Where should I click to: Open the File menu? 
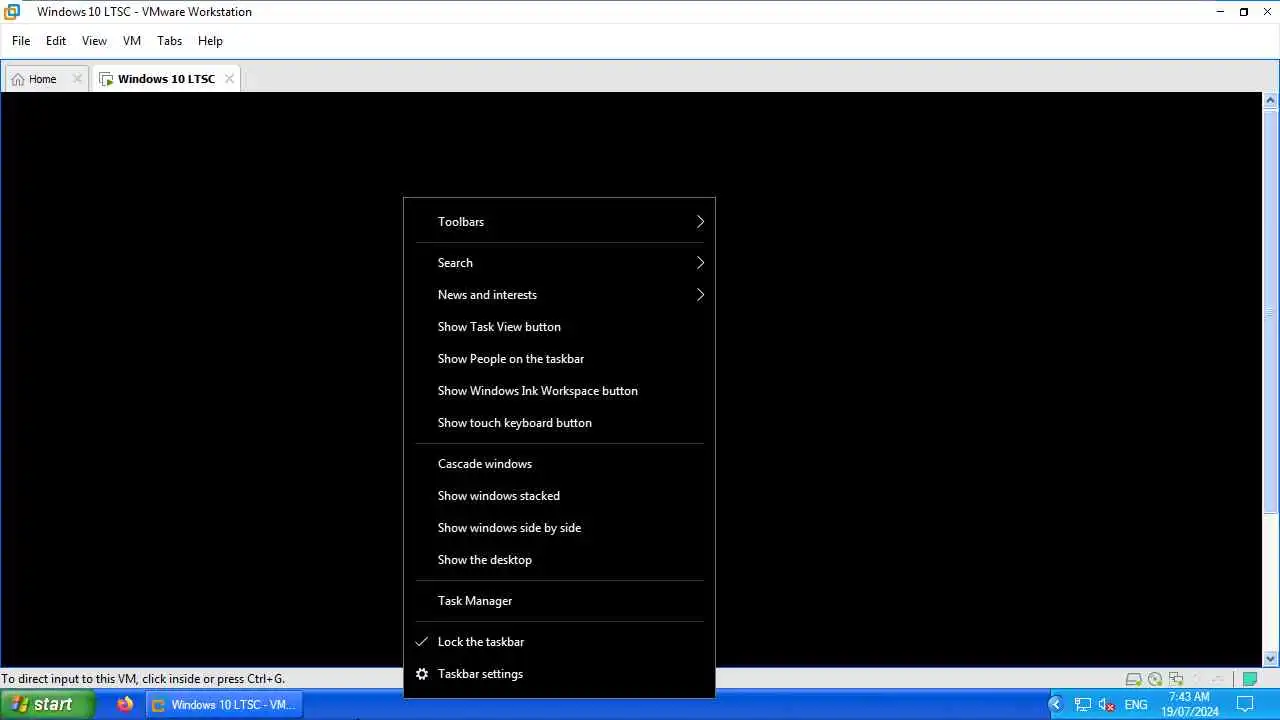21,41
